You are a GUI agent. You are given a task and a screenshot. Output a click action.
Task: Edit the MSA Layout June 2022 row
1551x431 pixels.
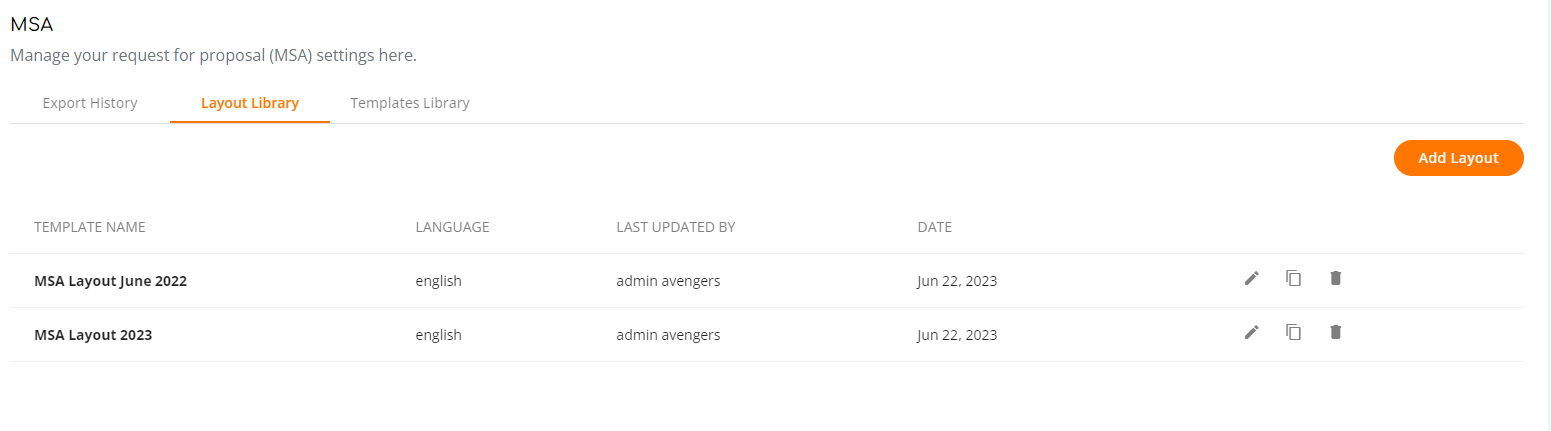click(1251, 278)
